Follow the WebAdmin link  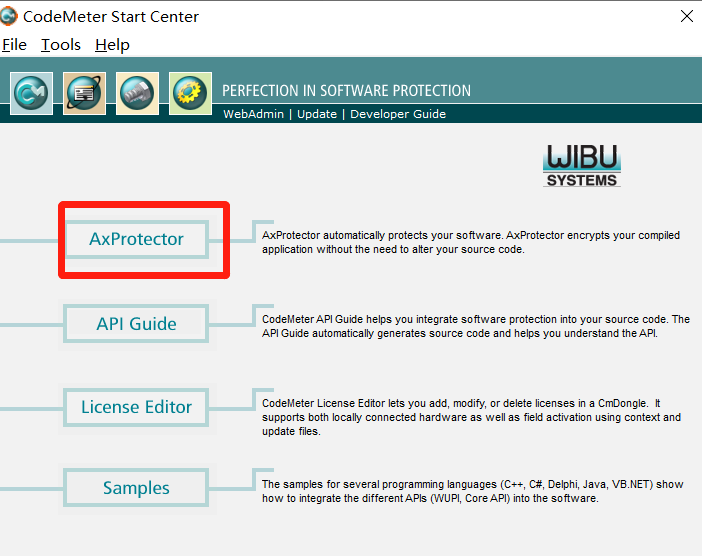pyautogui.click(x=253, y=114)
